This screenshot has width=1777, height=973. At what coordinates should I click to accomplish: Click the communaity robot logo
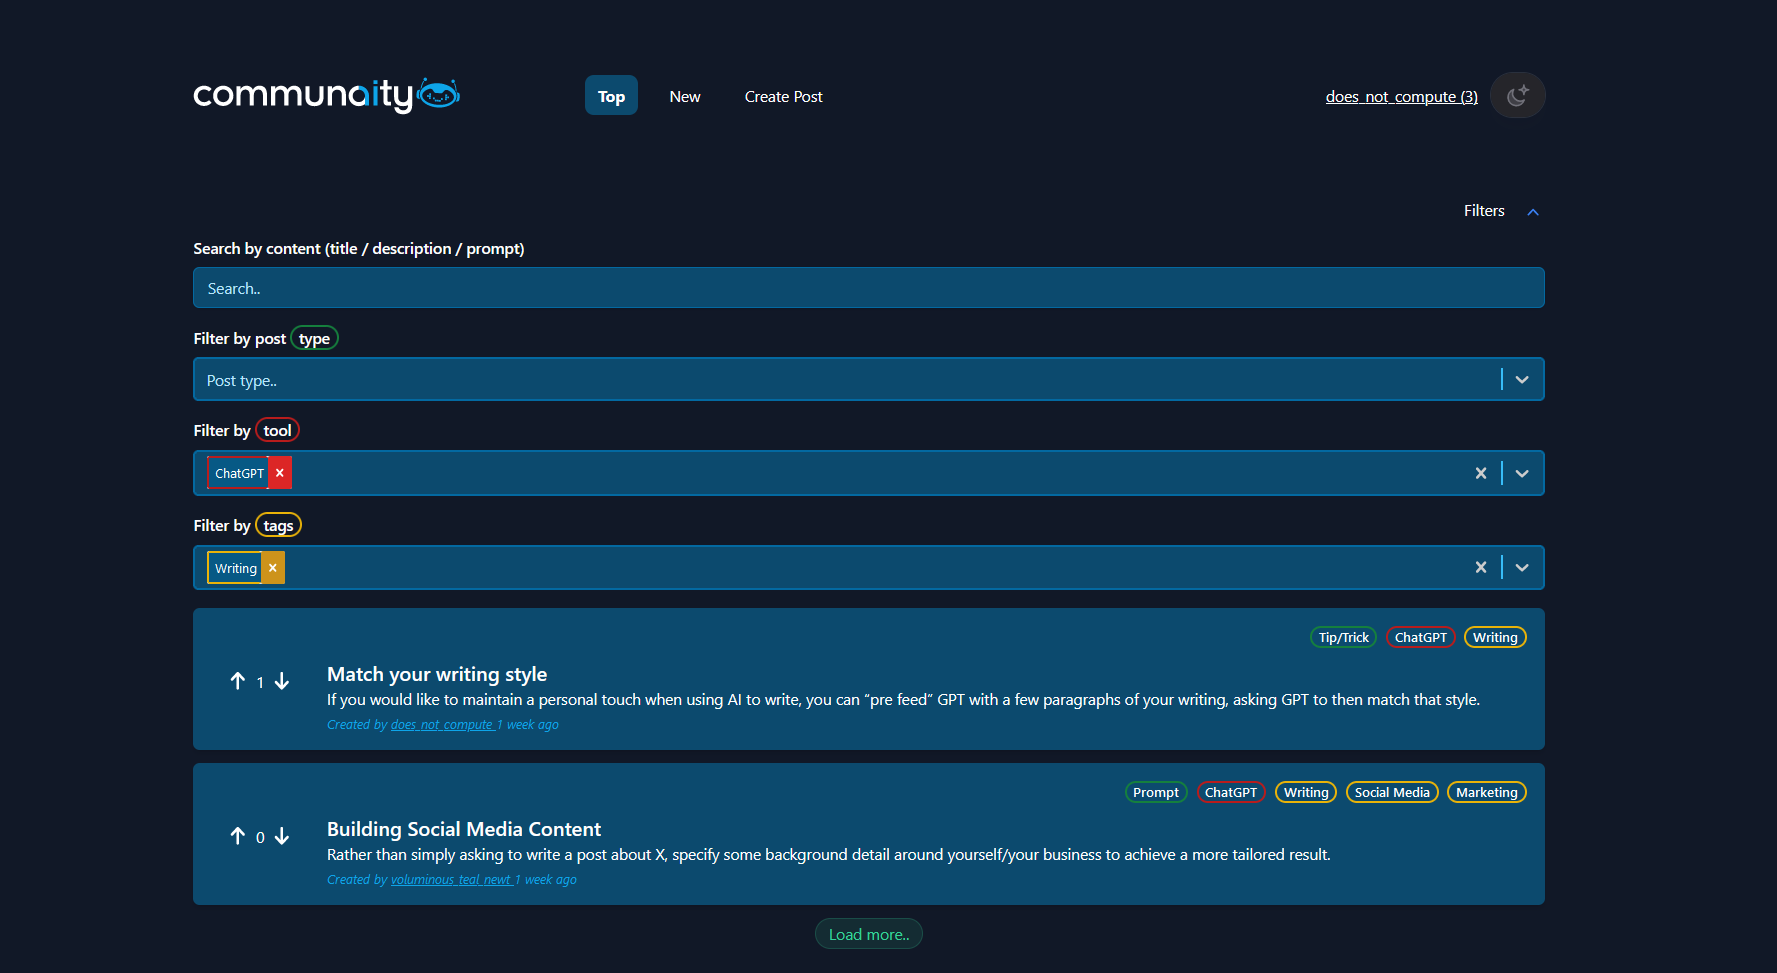326,96
